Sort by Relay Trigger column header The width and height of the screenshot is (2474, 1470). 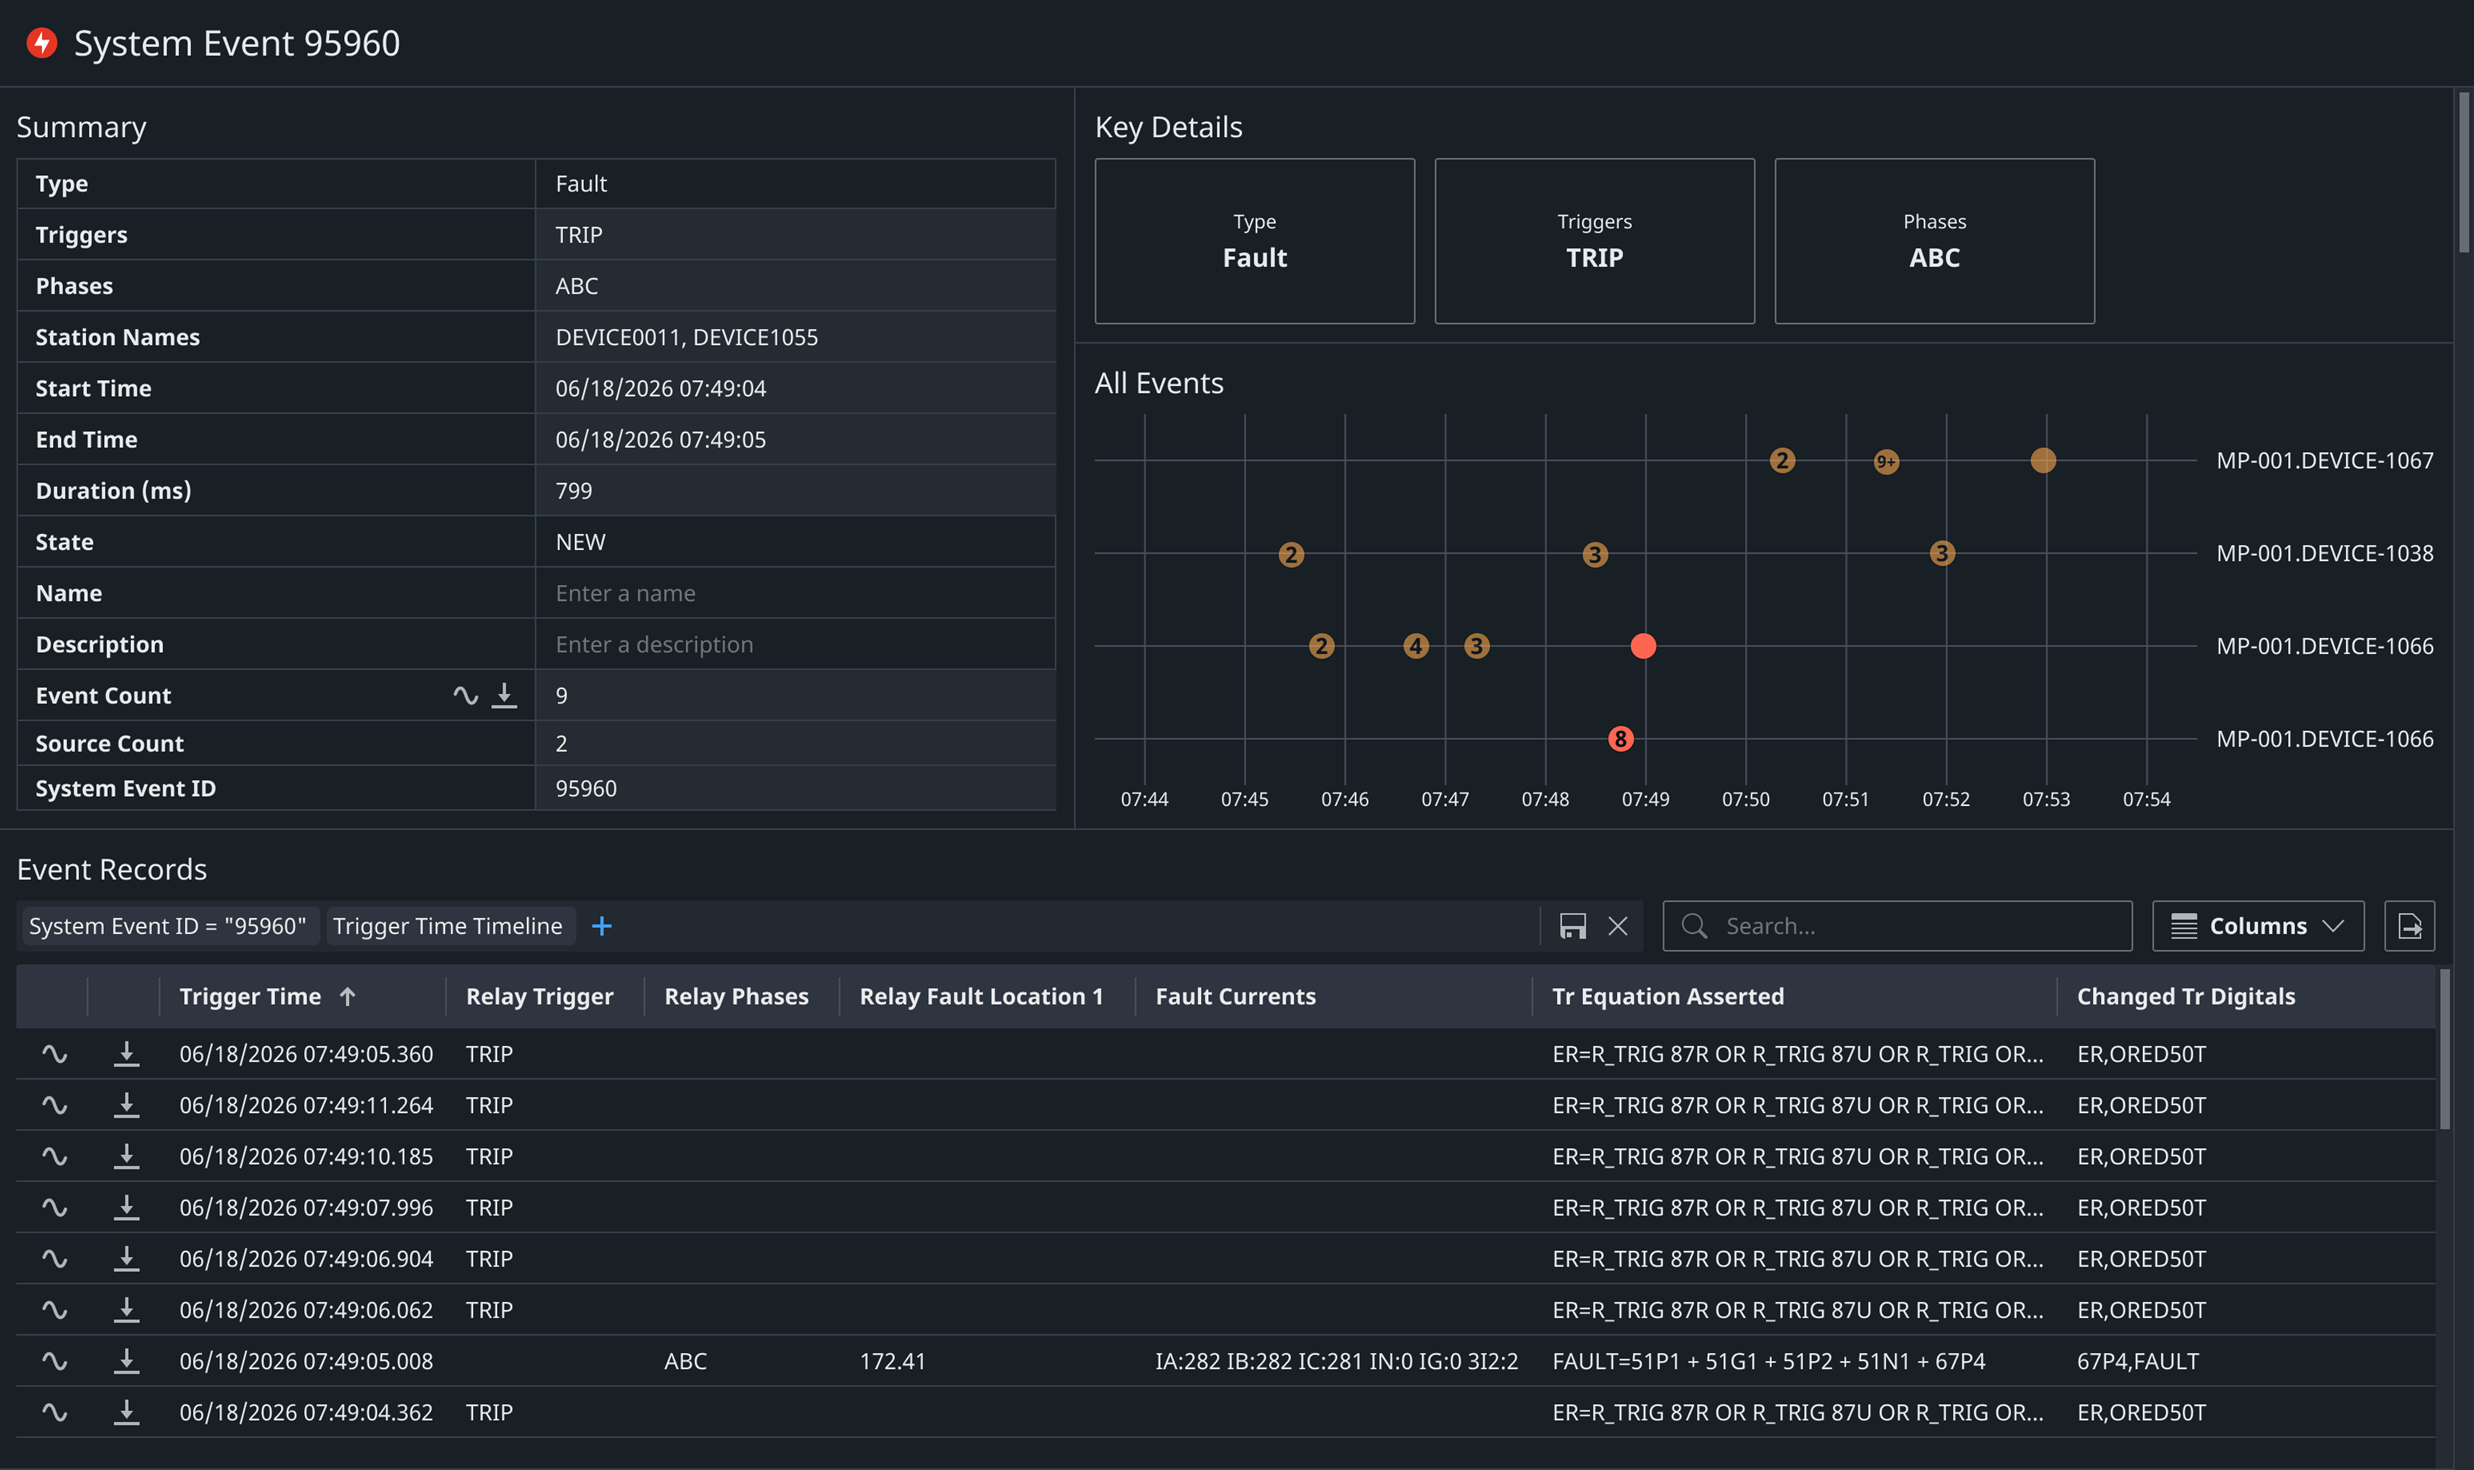click(540, 996)
